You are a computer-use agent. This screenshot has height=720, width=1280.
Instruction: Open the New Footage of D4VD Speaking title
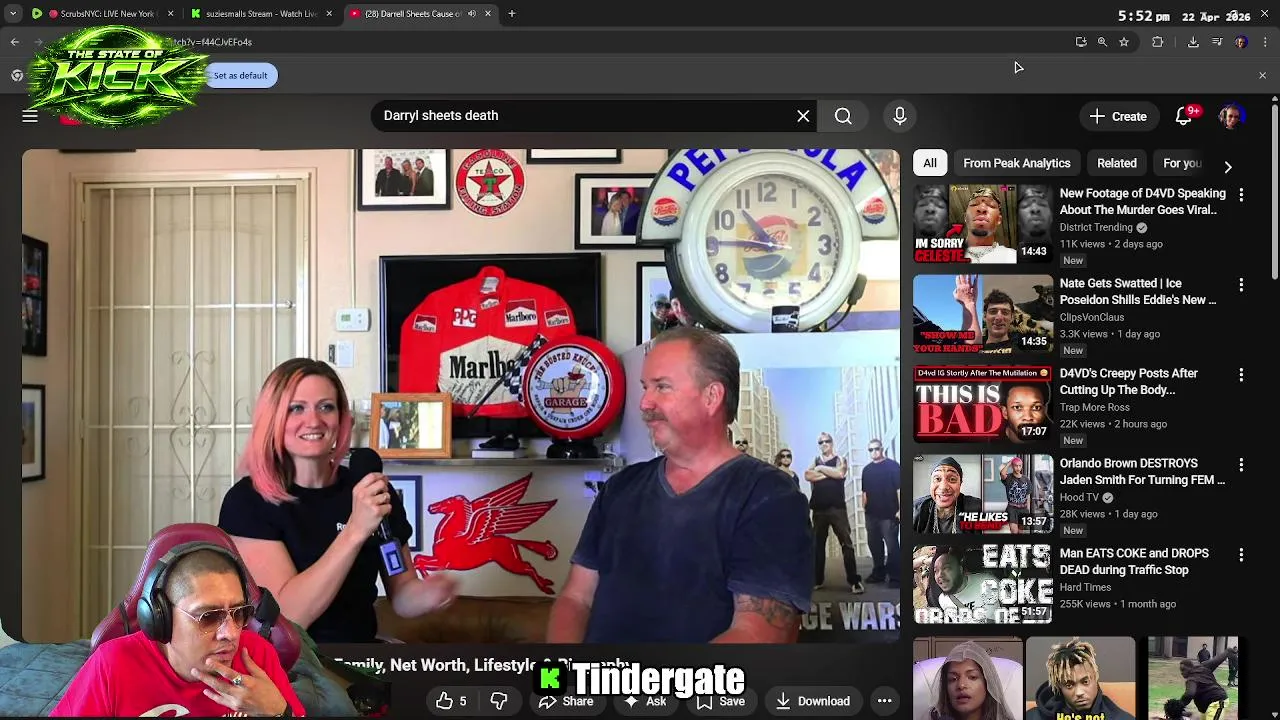[x=1143, y=201]
